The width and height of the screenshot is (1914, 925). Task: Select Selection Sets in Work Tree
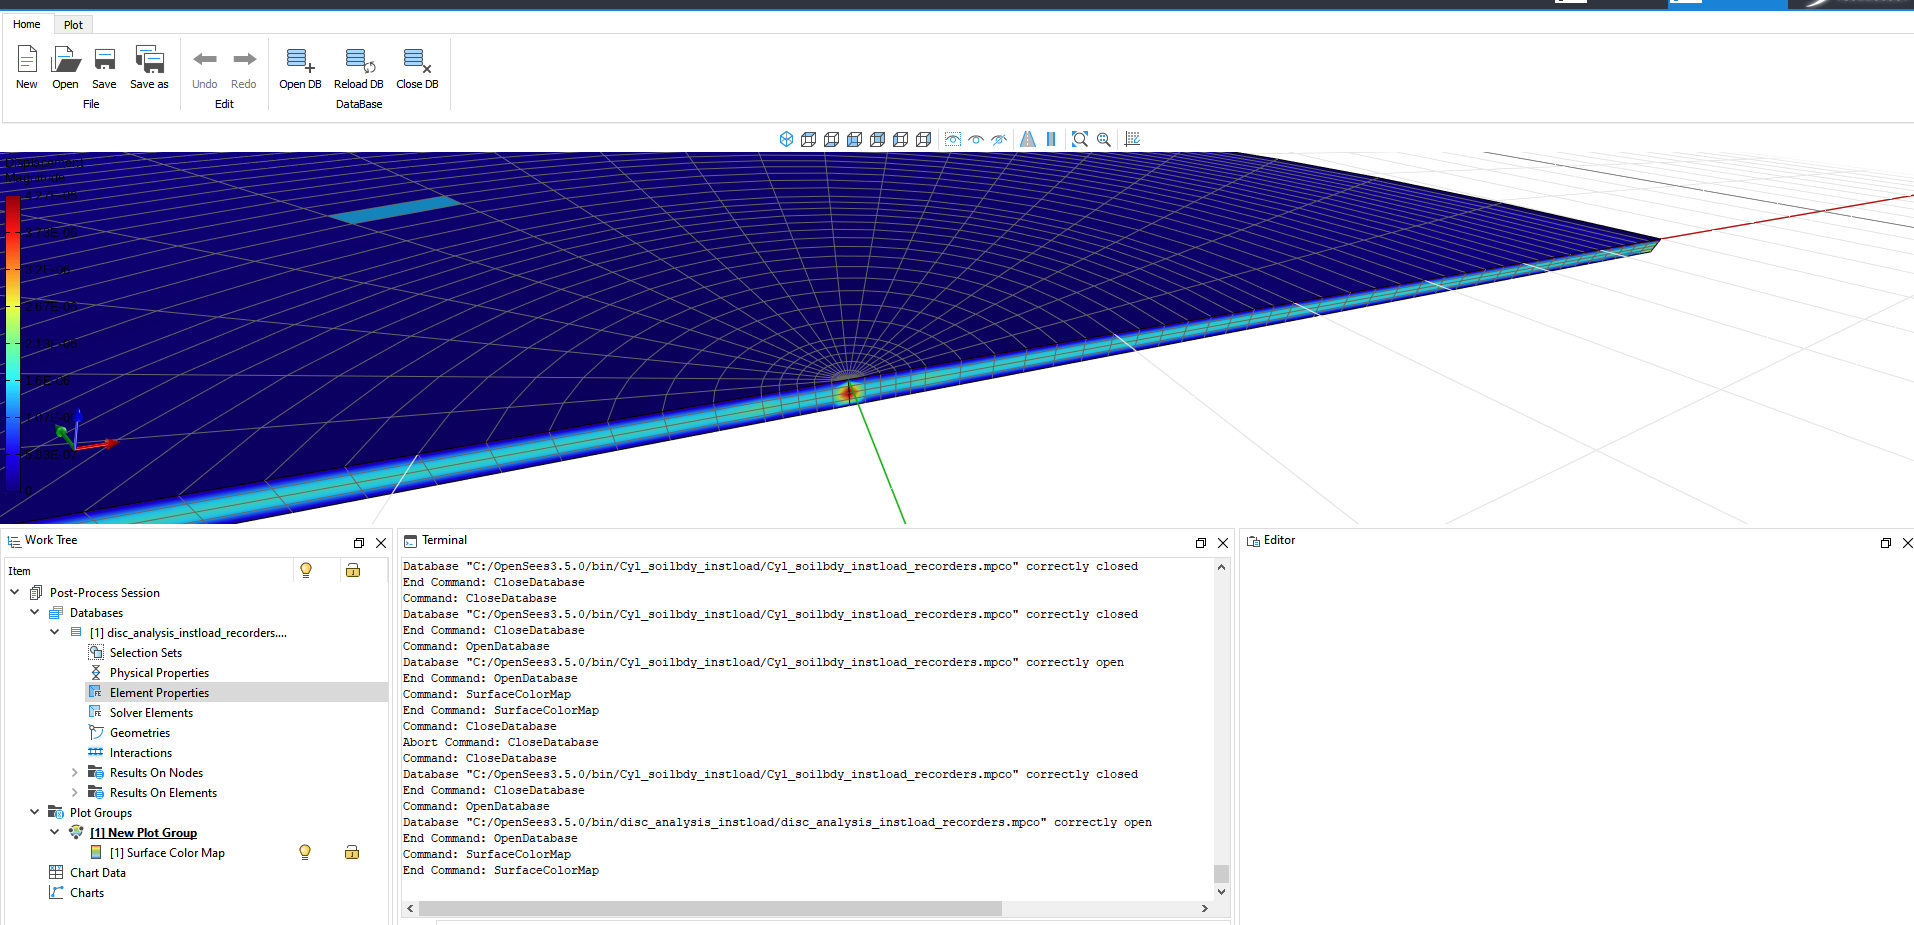tap(146, 653)
